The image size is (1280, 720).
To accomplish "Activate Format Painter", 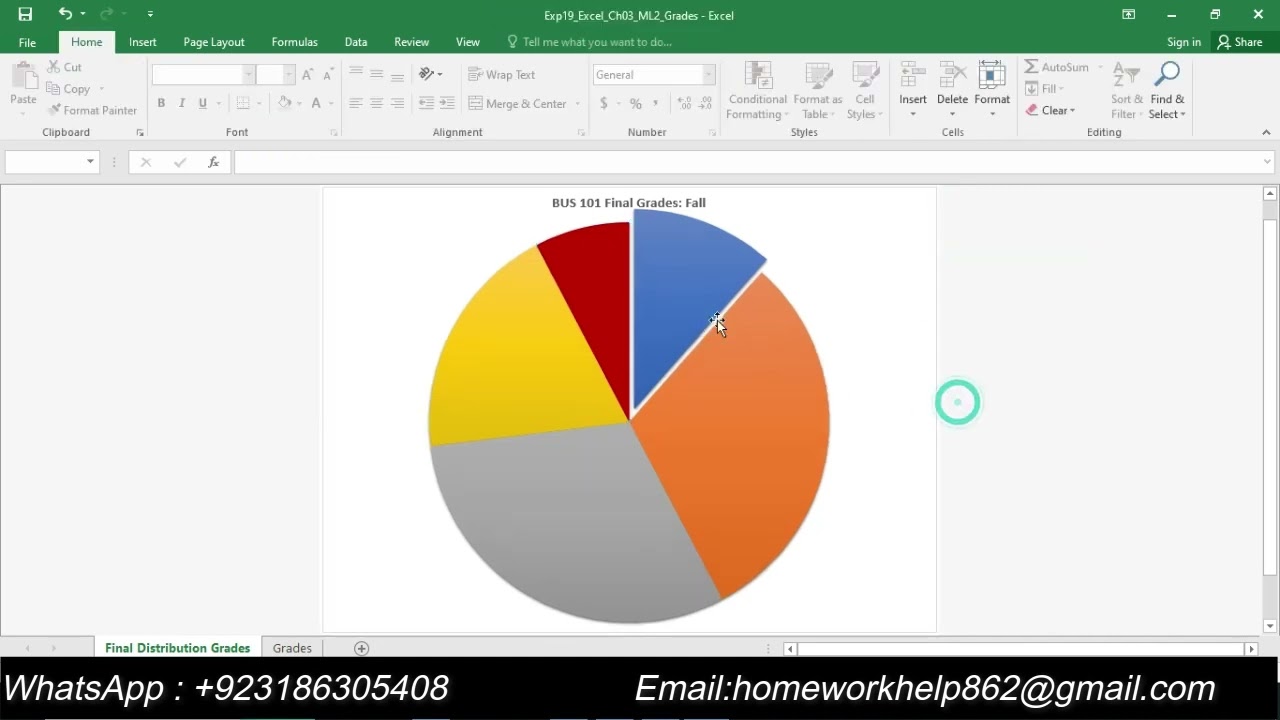I will (92, 110).
